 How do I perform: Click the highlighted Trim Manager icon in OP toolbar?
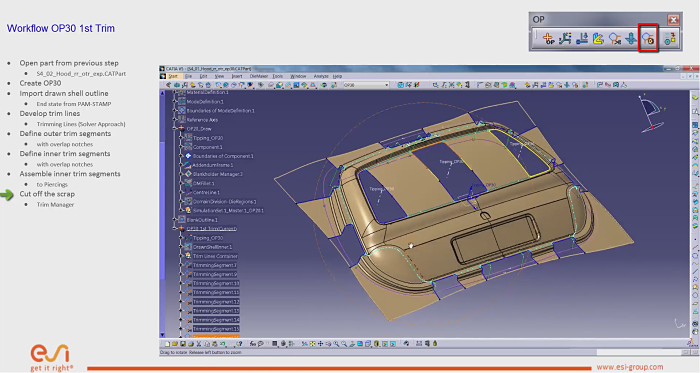[x=648, y=39]
